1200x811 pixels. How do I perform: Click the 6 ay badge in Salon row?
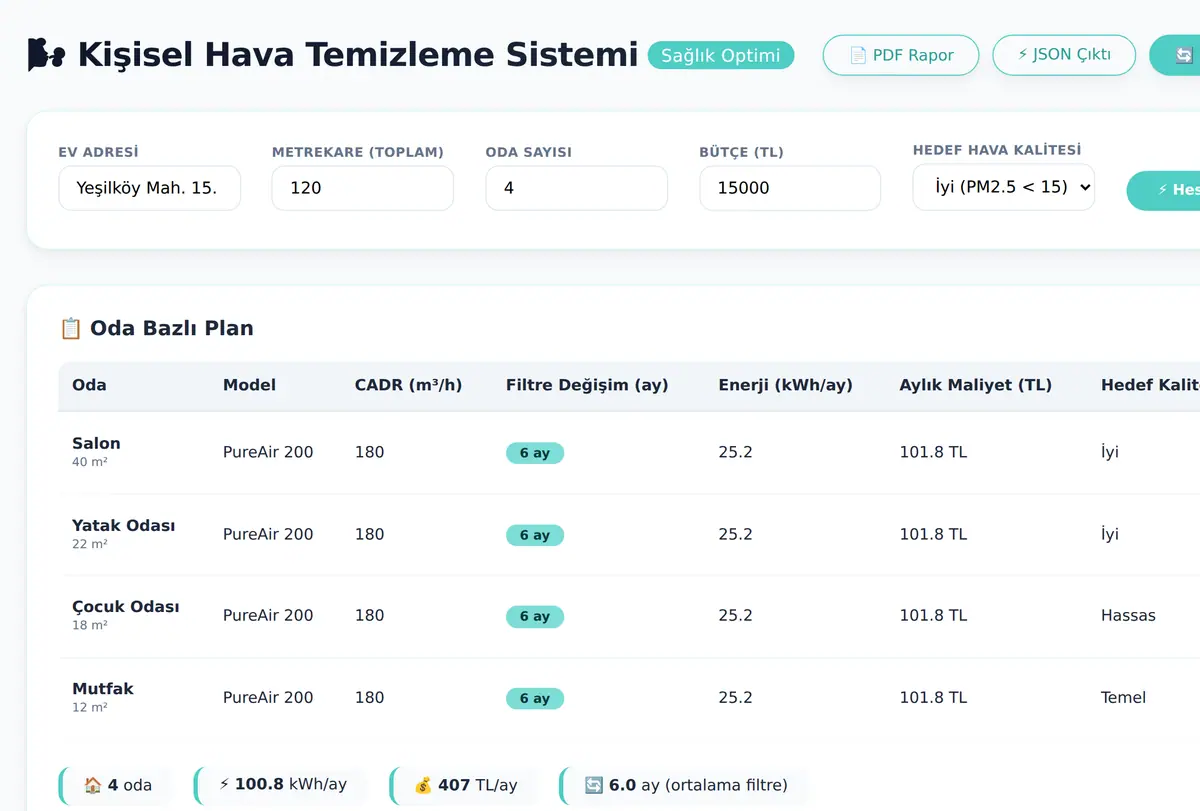pos(535,453)
